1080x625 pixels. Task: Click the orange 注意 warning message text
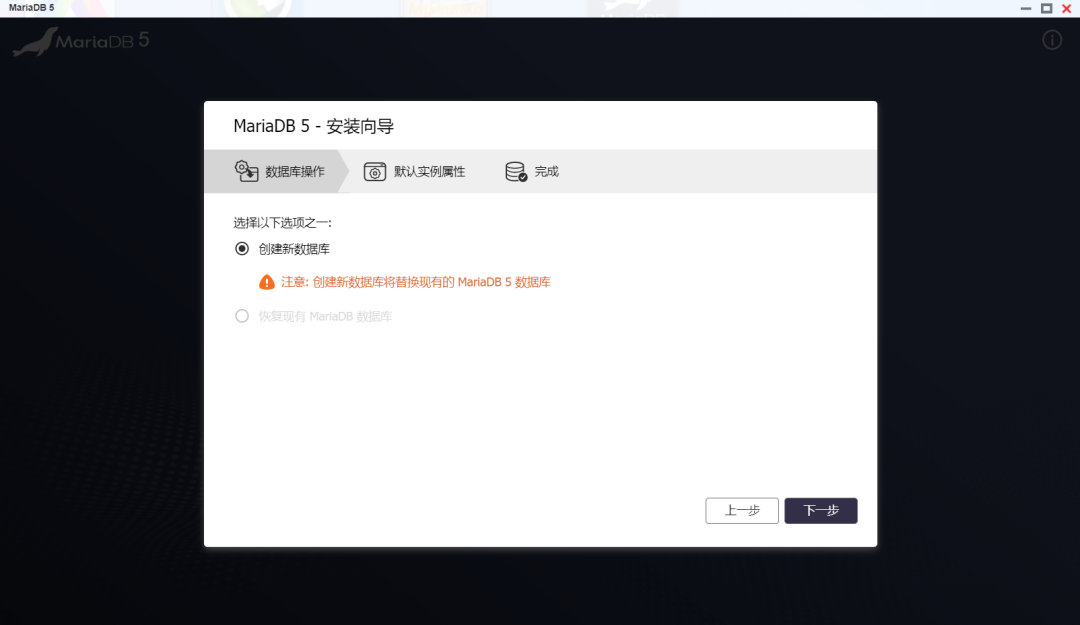point(415,282)
